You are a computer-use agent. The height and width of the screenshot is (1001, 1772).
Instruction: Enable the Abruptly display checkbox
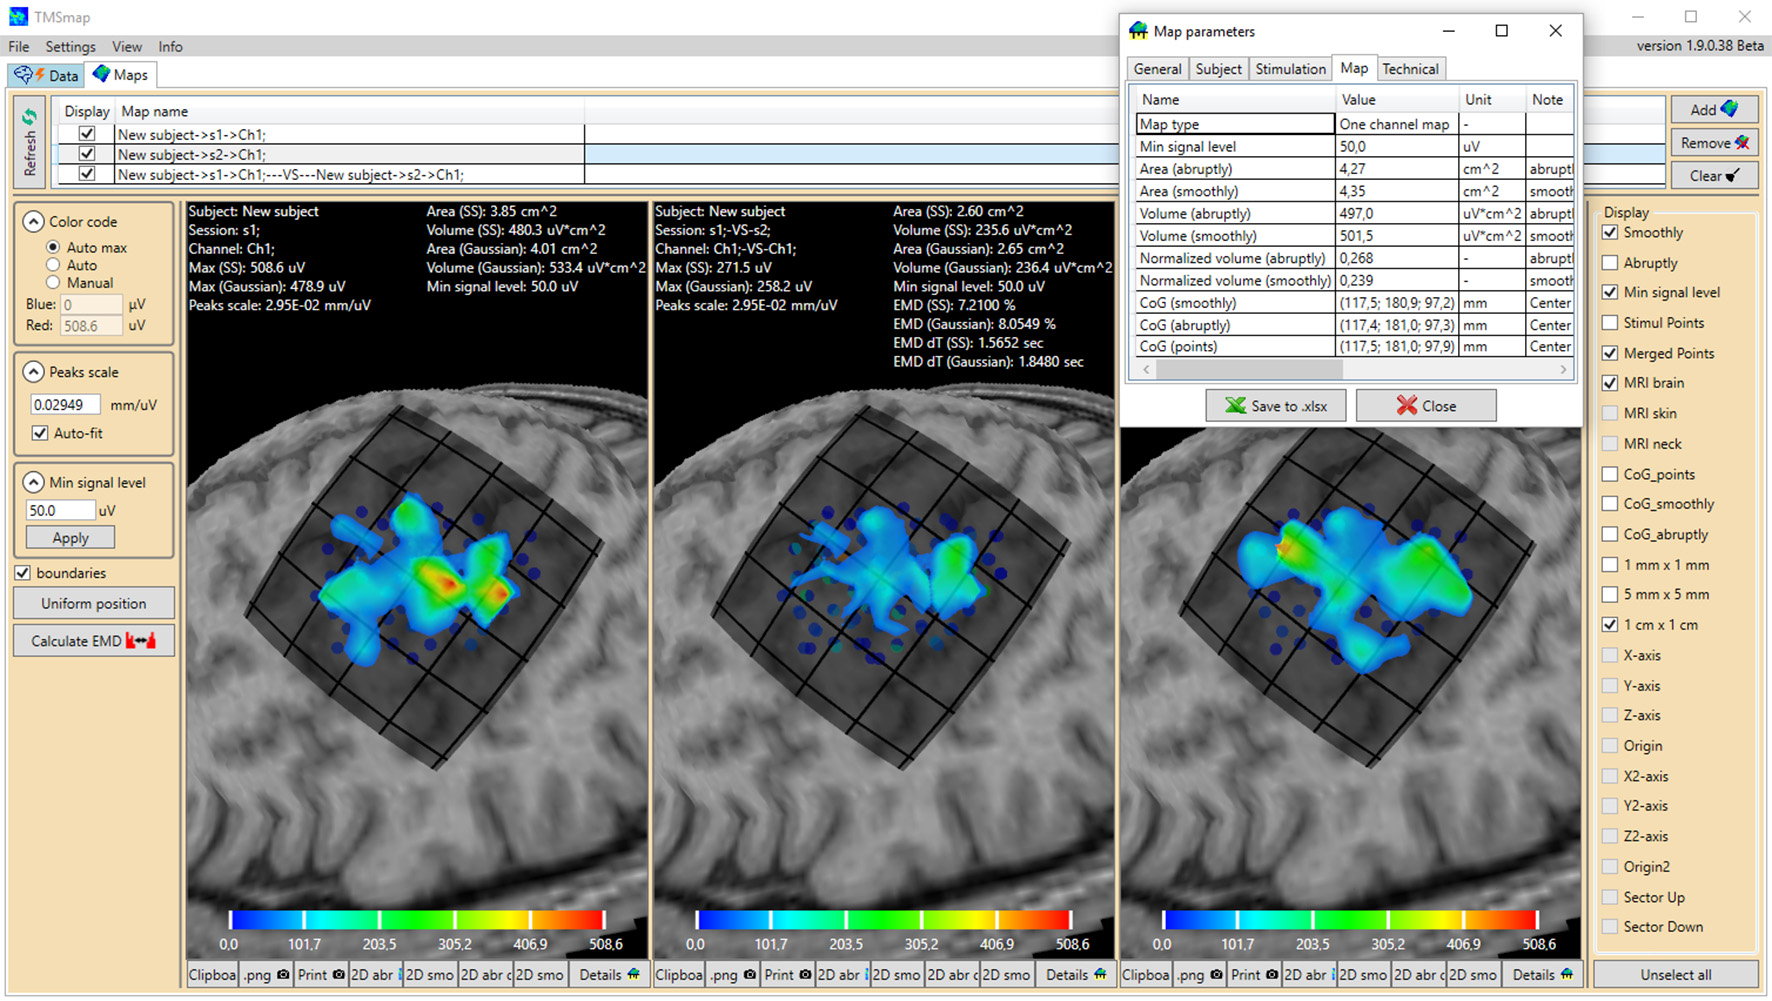point(1610,263)
